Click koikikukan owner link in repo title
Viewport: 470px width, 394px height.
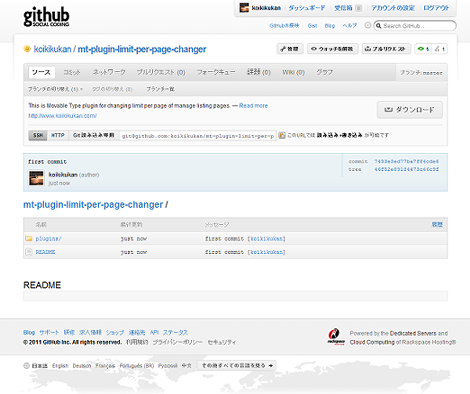pos(52,49)
